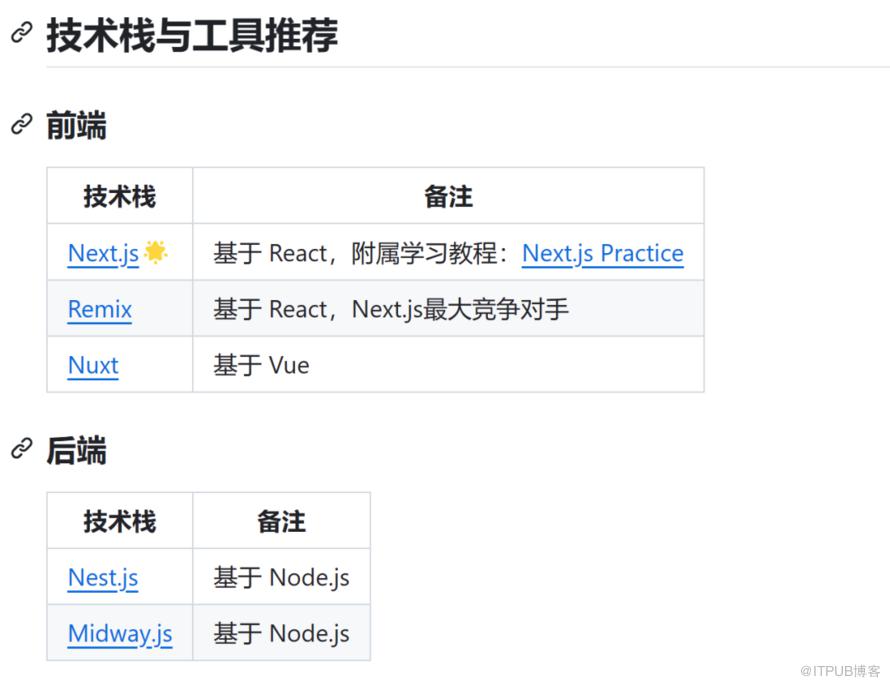The image size is (890, 686).
Task: Click the sun emoji next to Next.js
Action: [155, 252]
